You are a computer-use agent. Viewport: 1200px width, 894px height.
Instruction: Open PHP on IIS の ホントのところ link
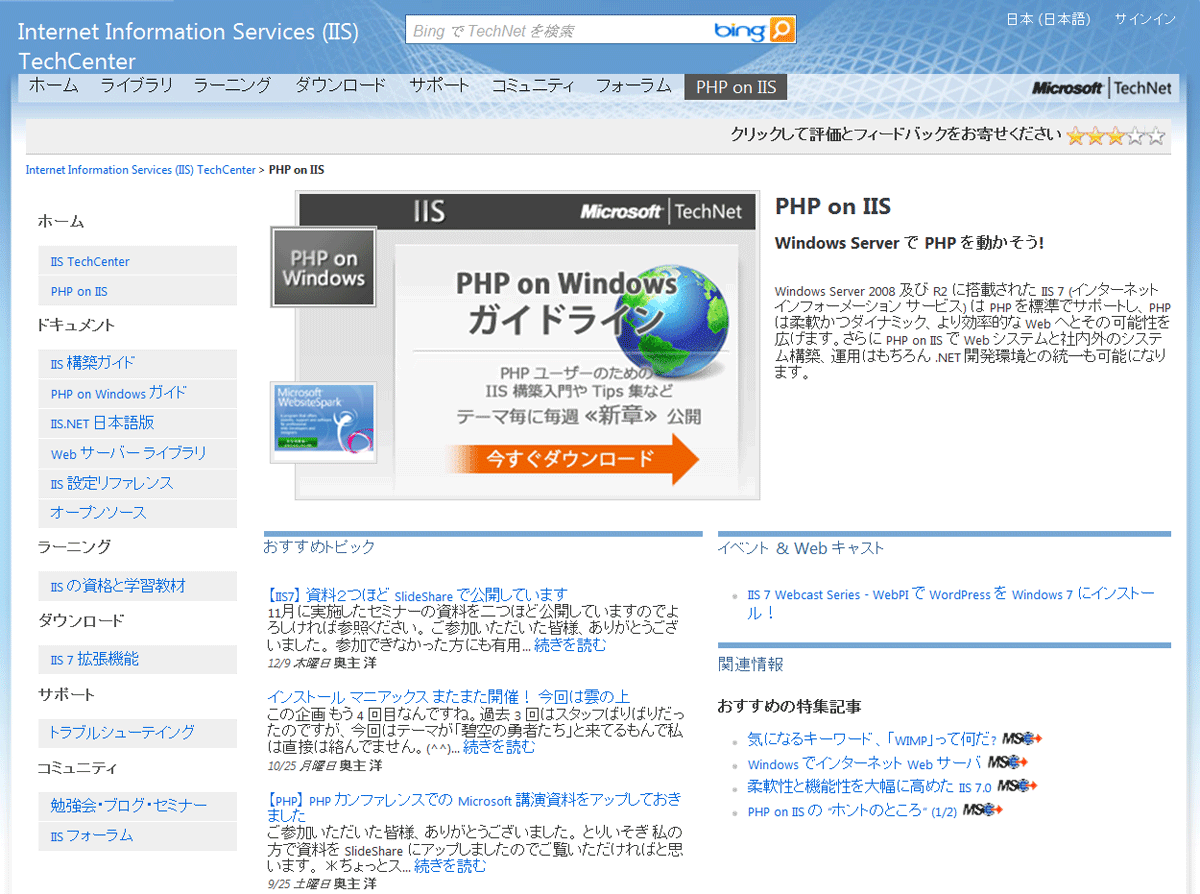[x=852, y=811]
